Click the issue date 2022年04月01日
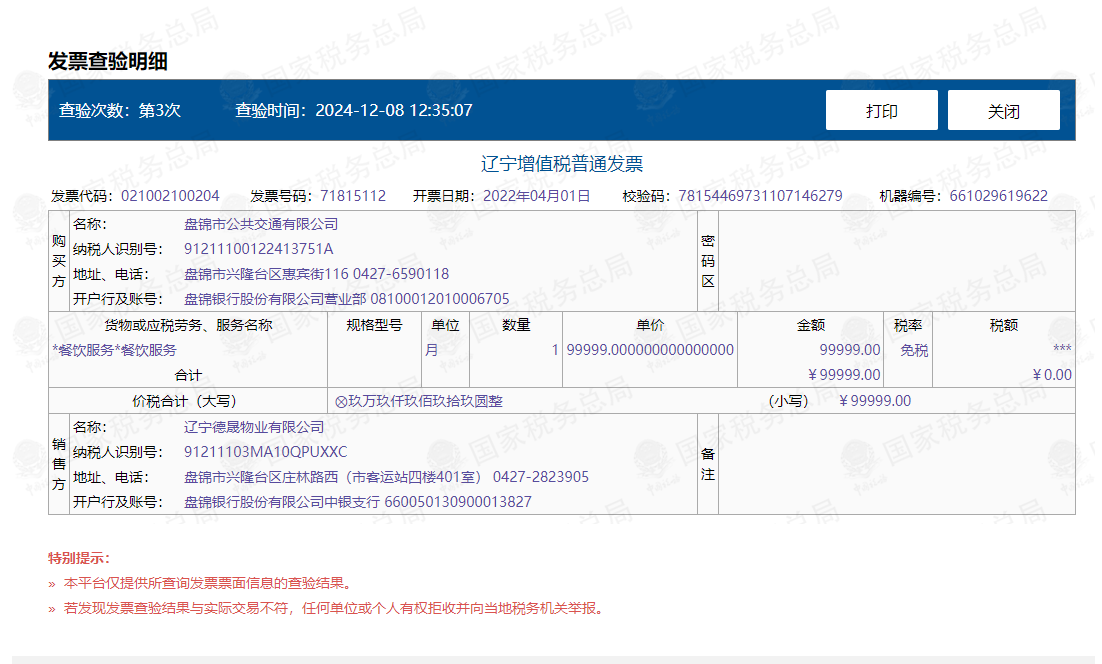Image resolution: width=1102 pixels, height=664 pixels. (536, 196)
